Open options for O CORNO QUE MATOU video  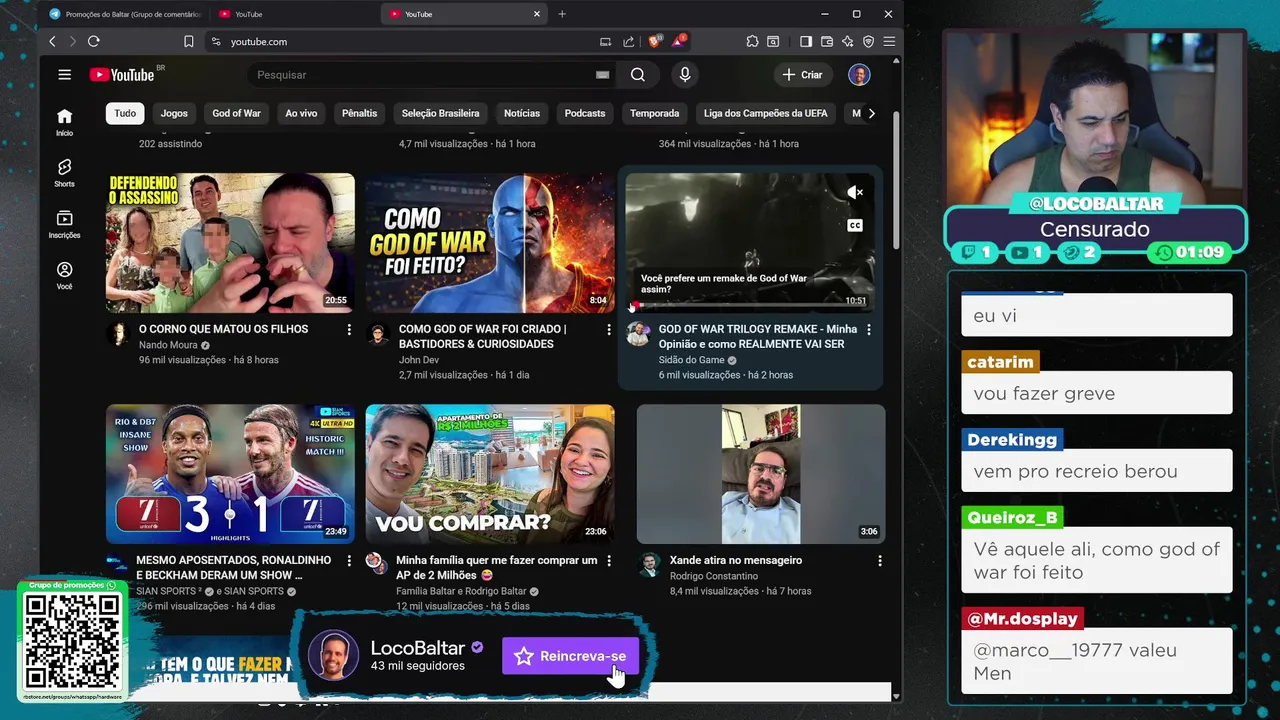point(349,329)
